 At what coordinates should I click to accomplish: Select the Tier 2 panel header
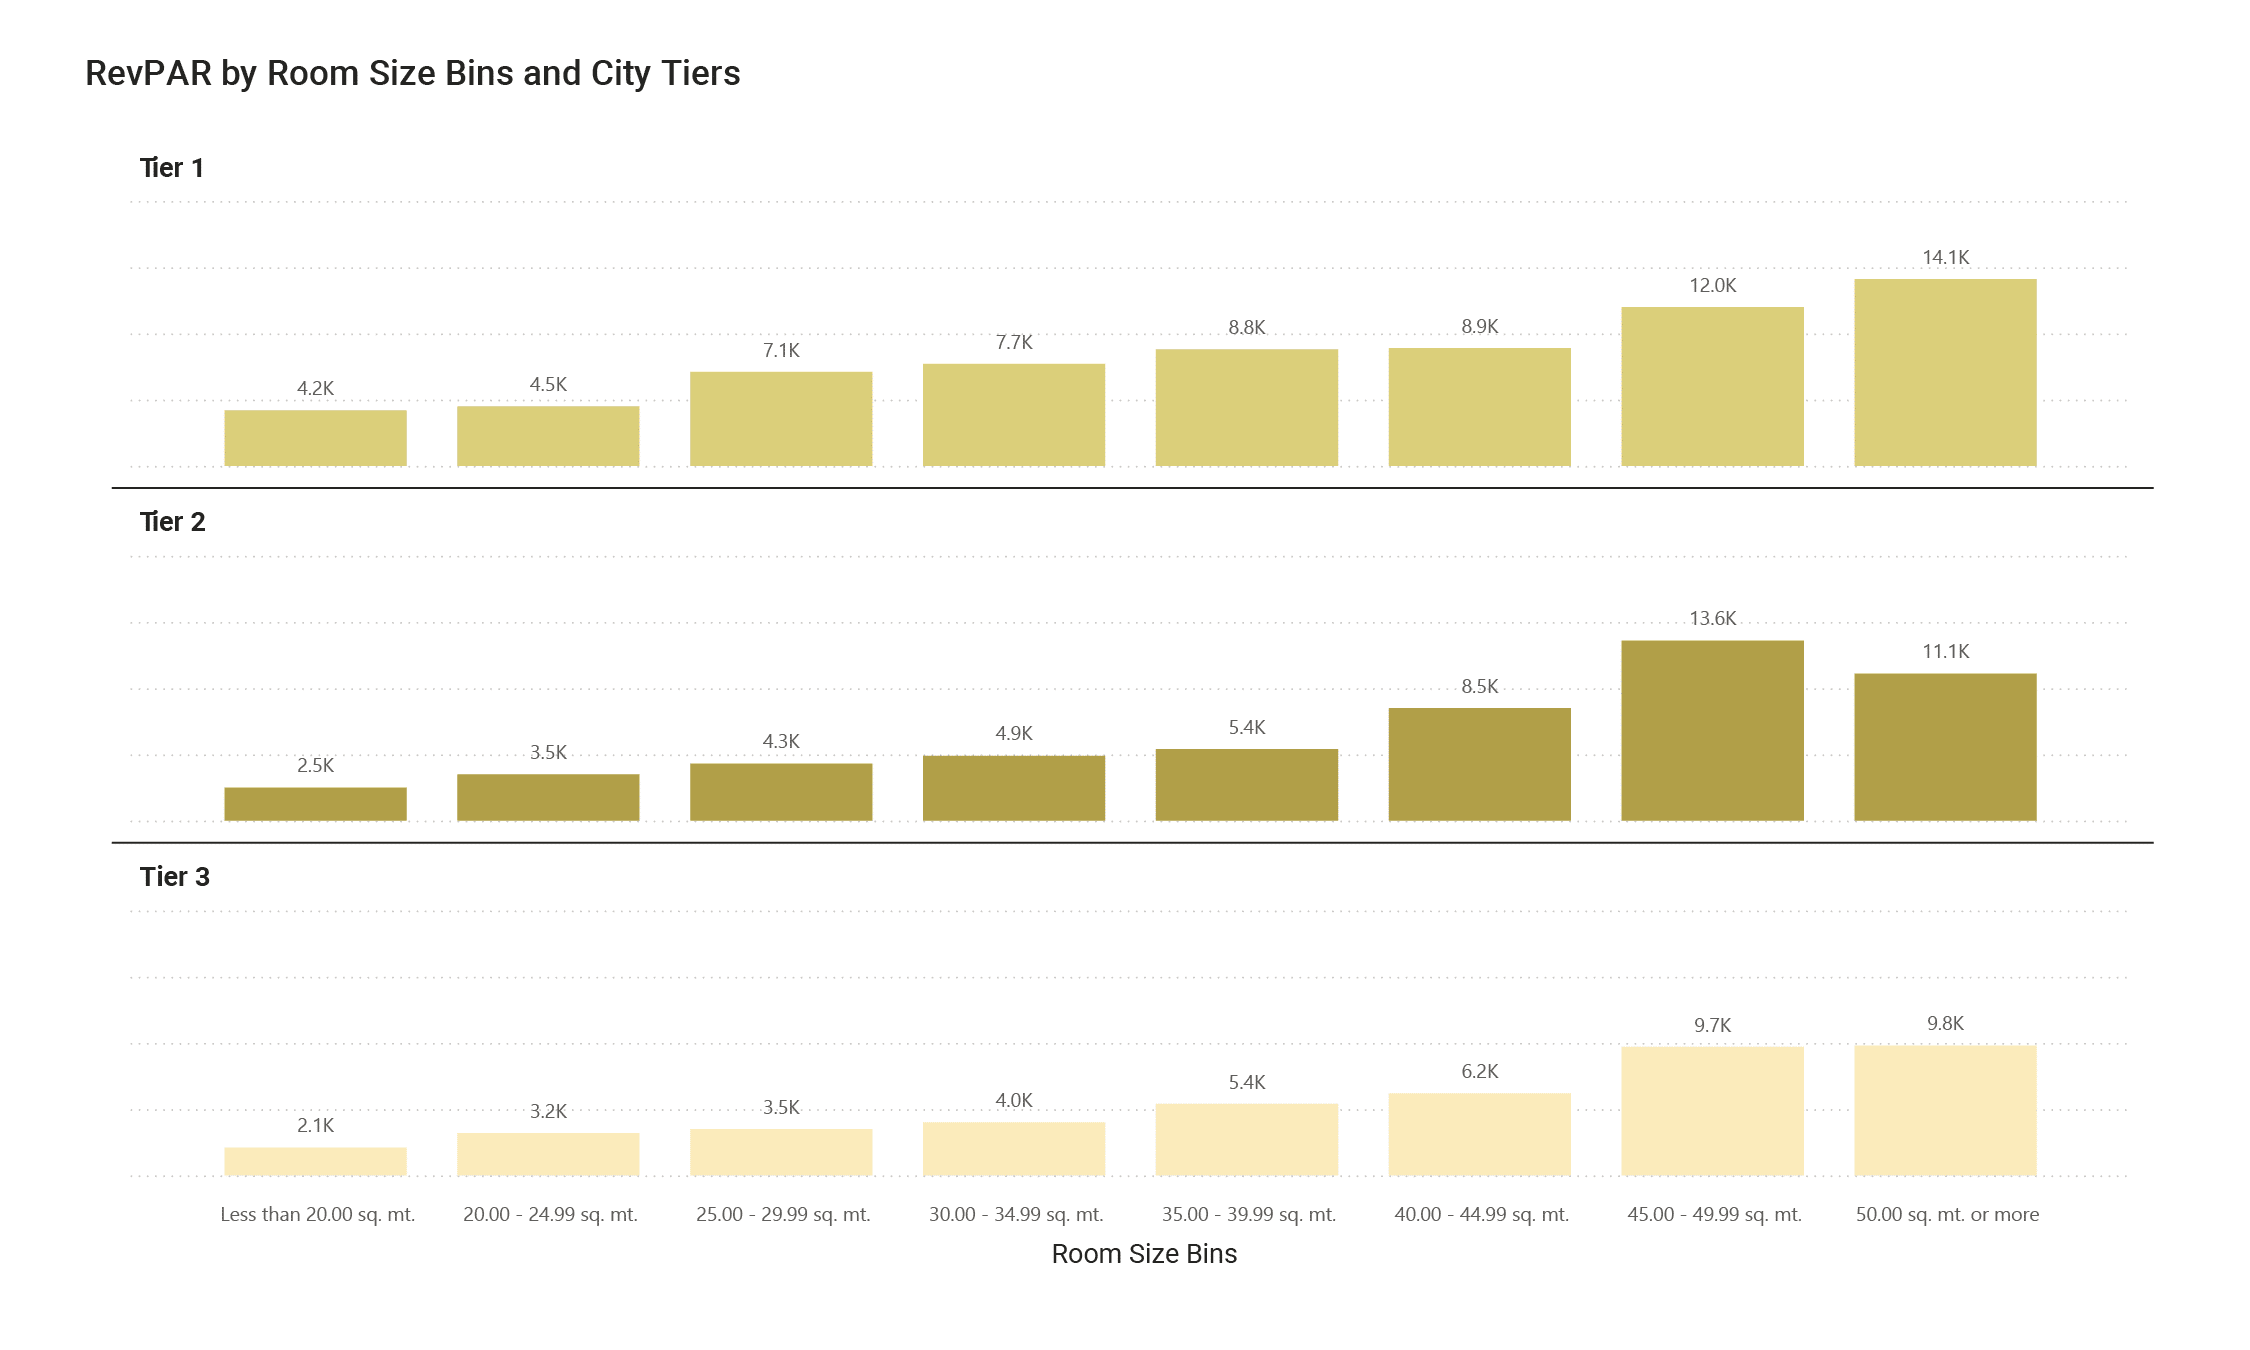coord(172,522)
